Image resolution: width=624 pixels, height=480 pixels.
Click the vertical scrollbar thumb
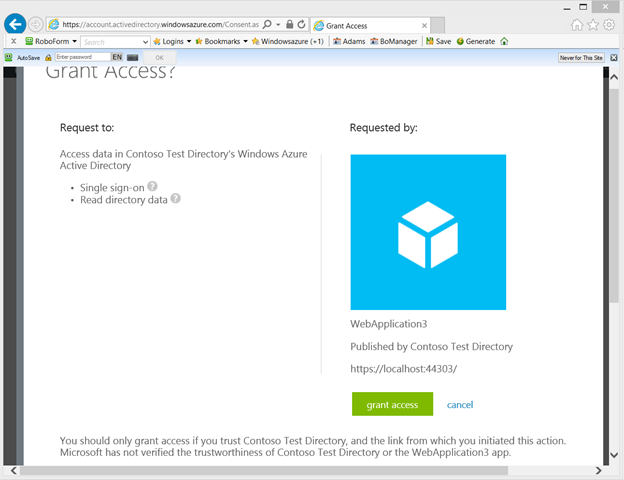pyautogui.click(x=614, y=195)
